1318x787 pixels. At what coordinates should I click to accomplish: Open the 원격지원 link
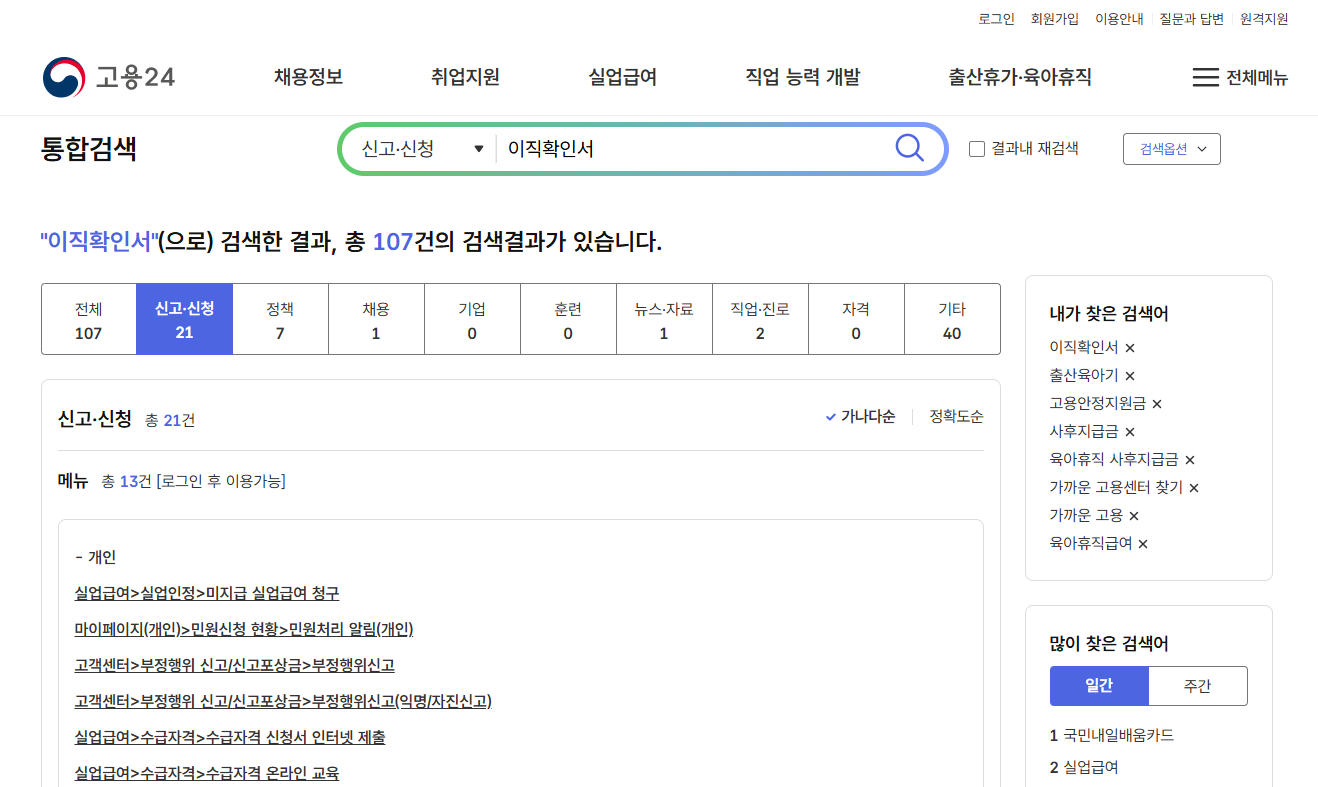(x=1264, y=19)
